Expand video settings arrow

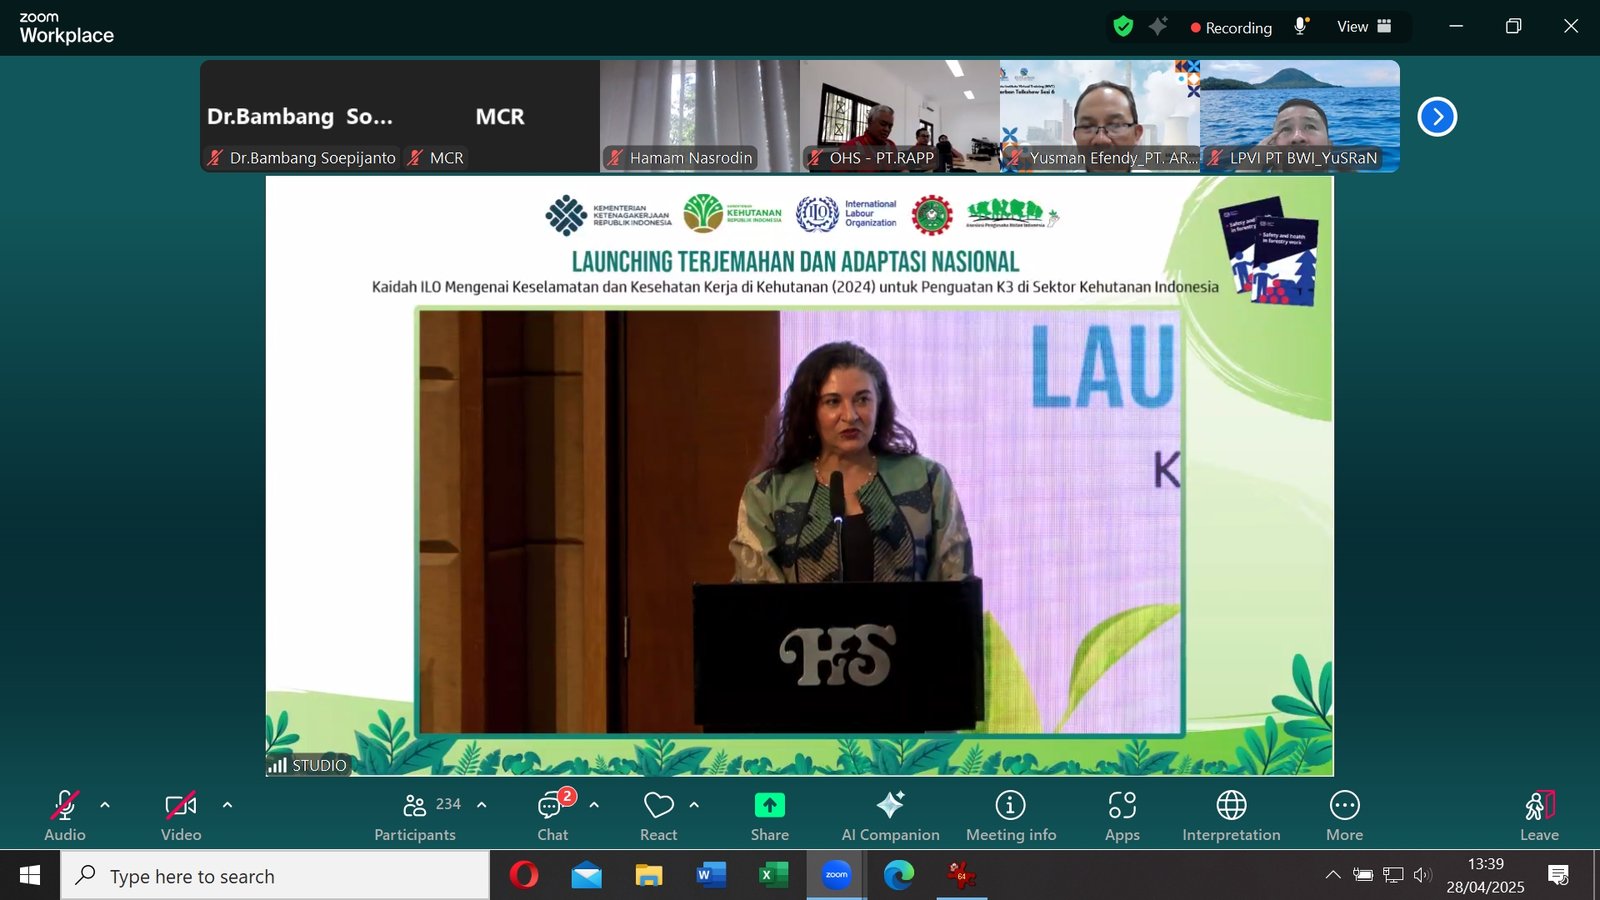(227, 805)
